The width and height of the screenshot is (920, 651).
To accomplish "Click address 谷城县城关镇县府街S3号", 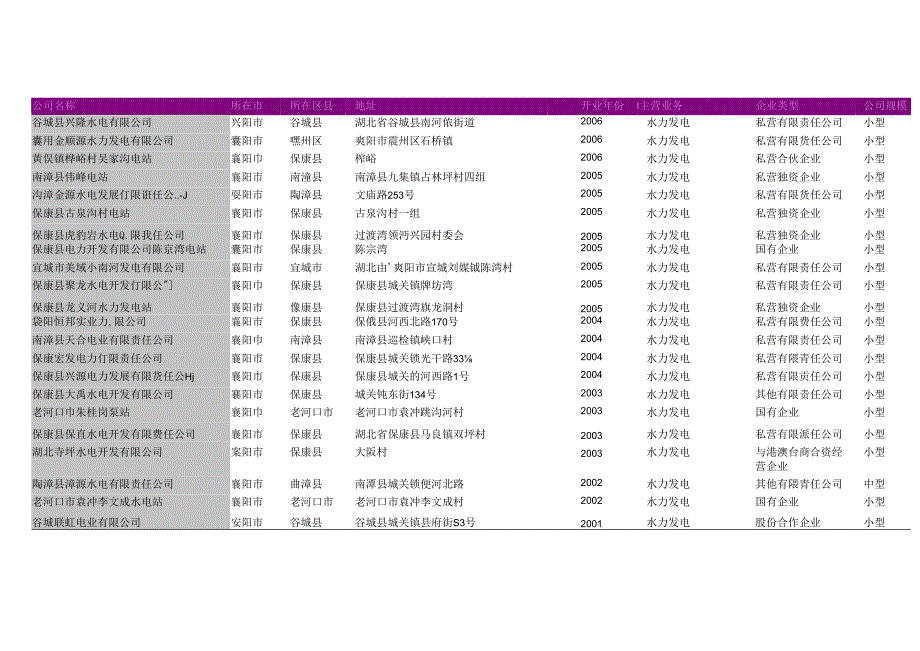I will (x=415, y=522).
